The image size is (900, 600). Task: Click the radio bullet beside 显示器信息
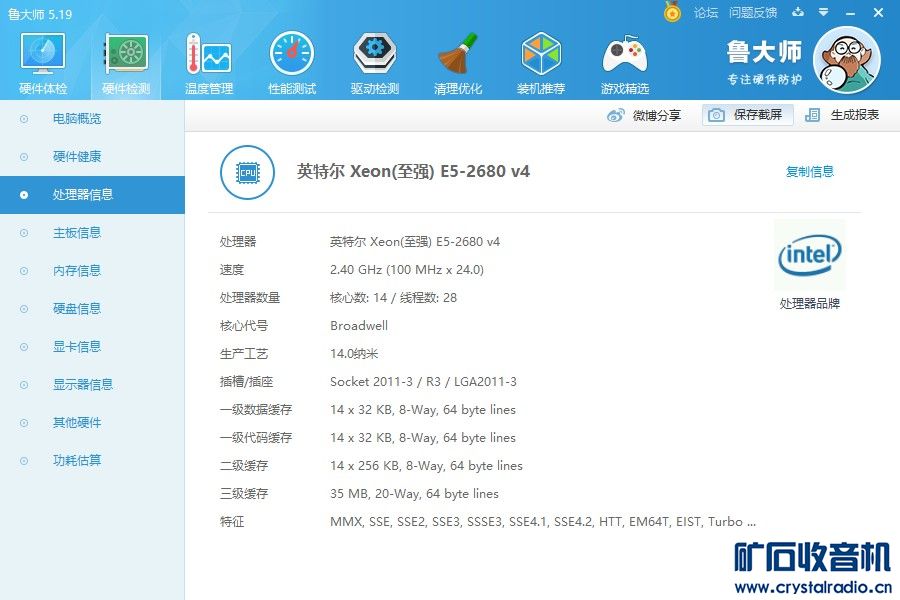click(x=24, y=384)
